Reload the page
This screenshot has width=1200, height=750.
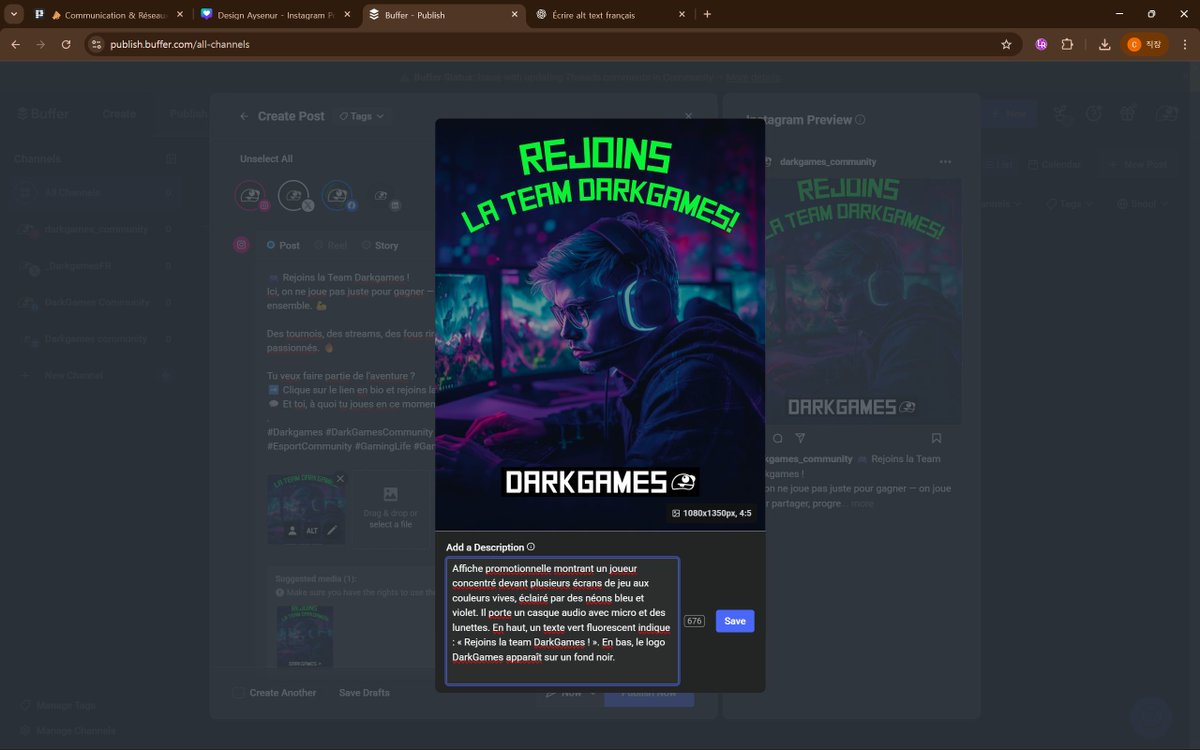click(x=66, y=44)
